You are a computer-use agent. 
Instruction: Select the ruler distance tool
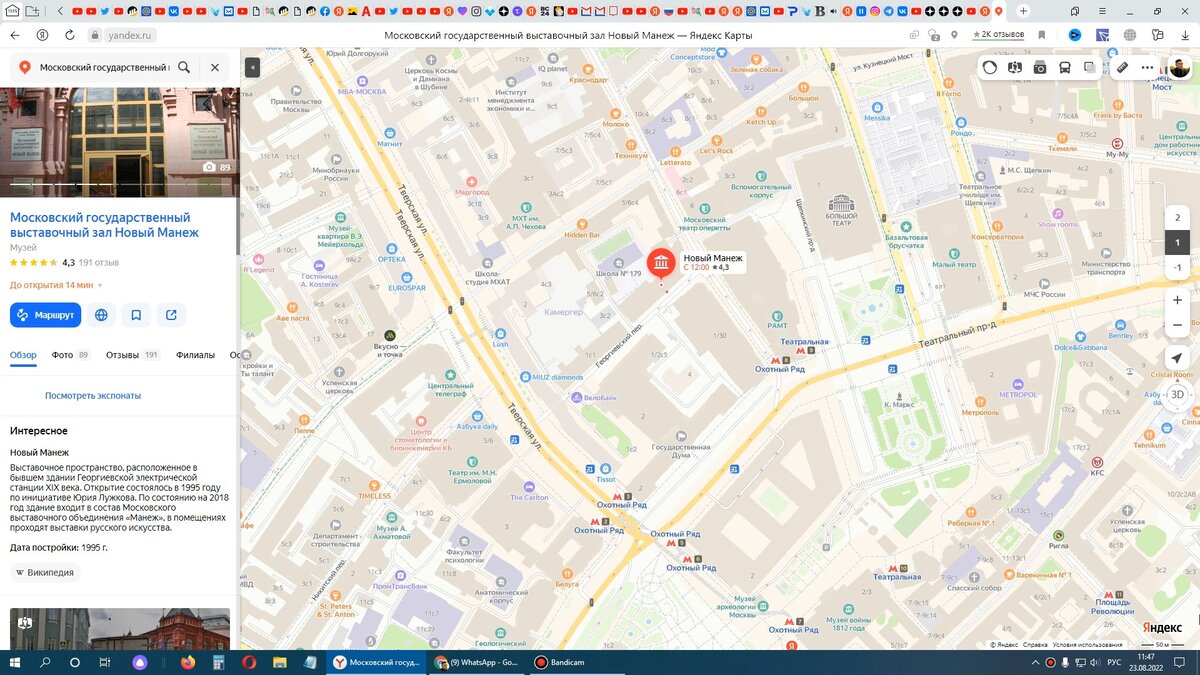1122,67
